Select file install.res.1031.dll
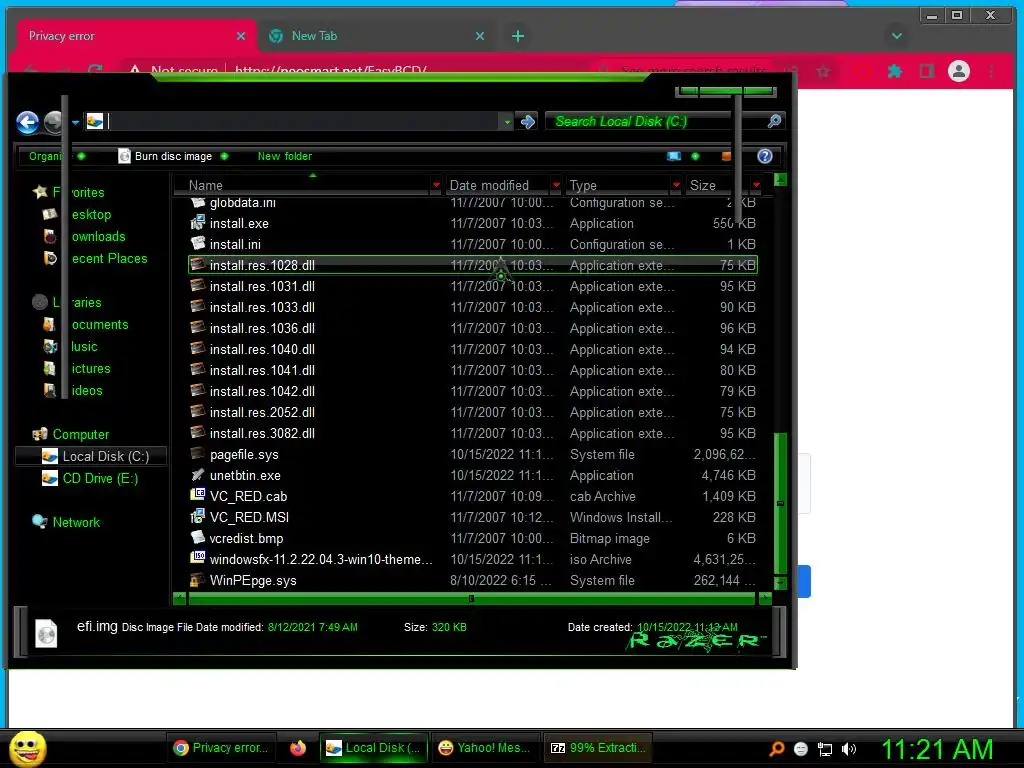1024x768 pixels. click(472, 286)
